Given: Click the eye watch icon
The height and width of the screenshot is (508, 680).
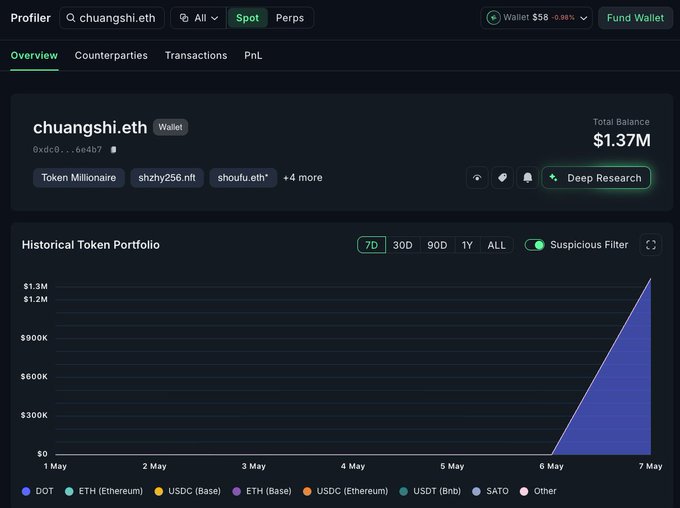Looking at the screenshot, I should [x=477, y=178].
